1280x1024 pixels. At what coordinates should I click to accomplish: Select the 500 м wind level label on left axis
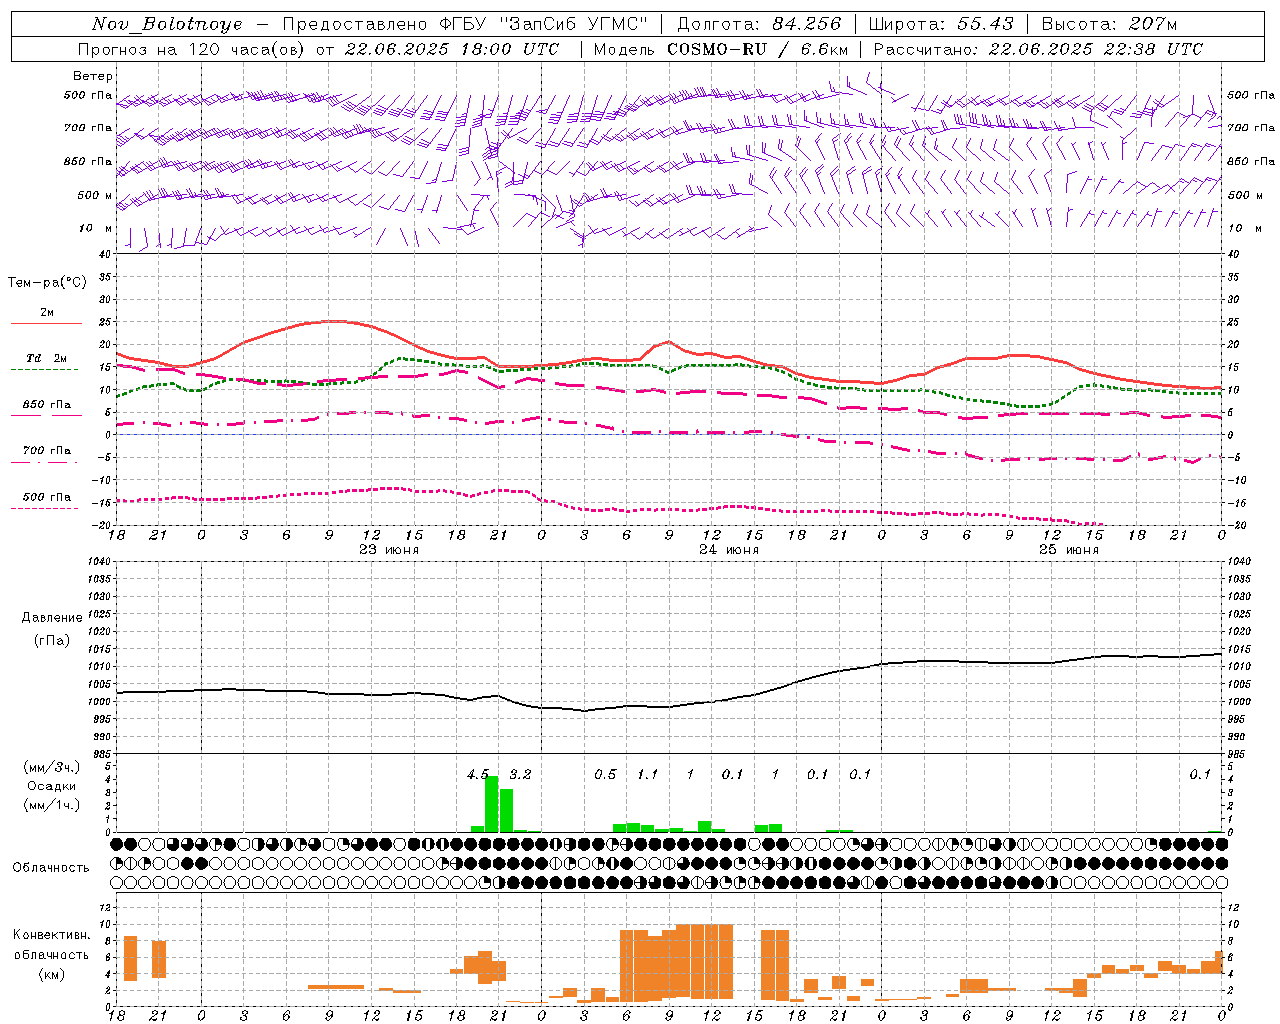click(95, 195)
